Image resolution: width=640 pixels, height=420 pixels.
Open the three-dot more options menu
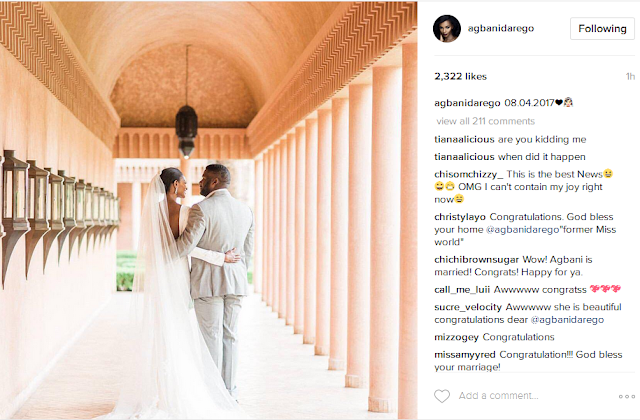627,396
